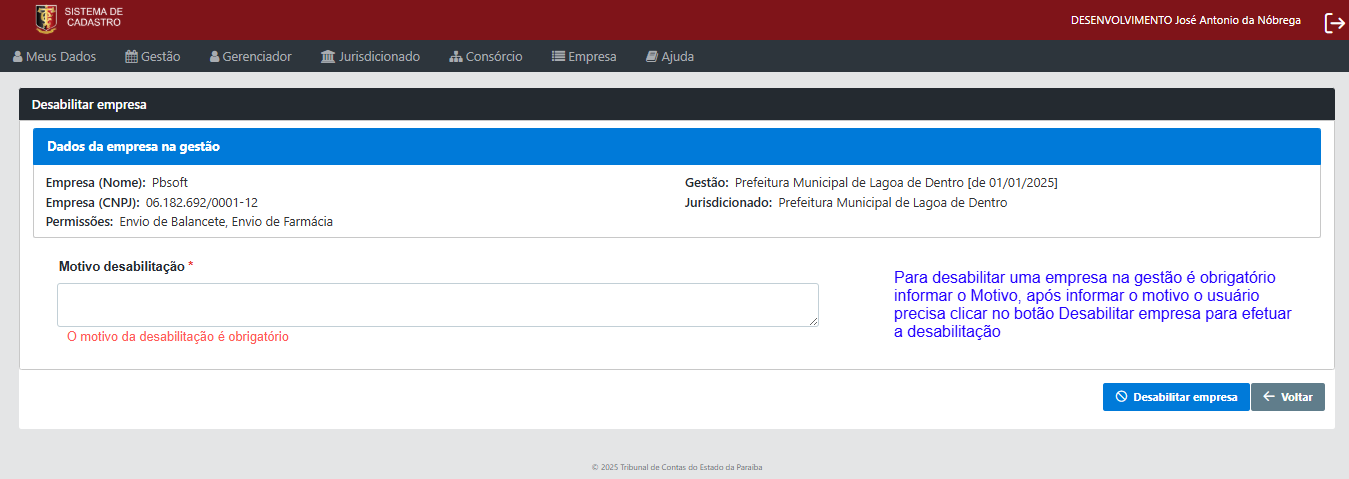The image size is (1349, 479).
Task: Click the 2025 Tribunal de Contas footer text
Action: pyautogui.click(x=677, y=467)
